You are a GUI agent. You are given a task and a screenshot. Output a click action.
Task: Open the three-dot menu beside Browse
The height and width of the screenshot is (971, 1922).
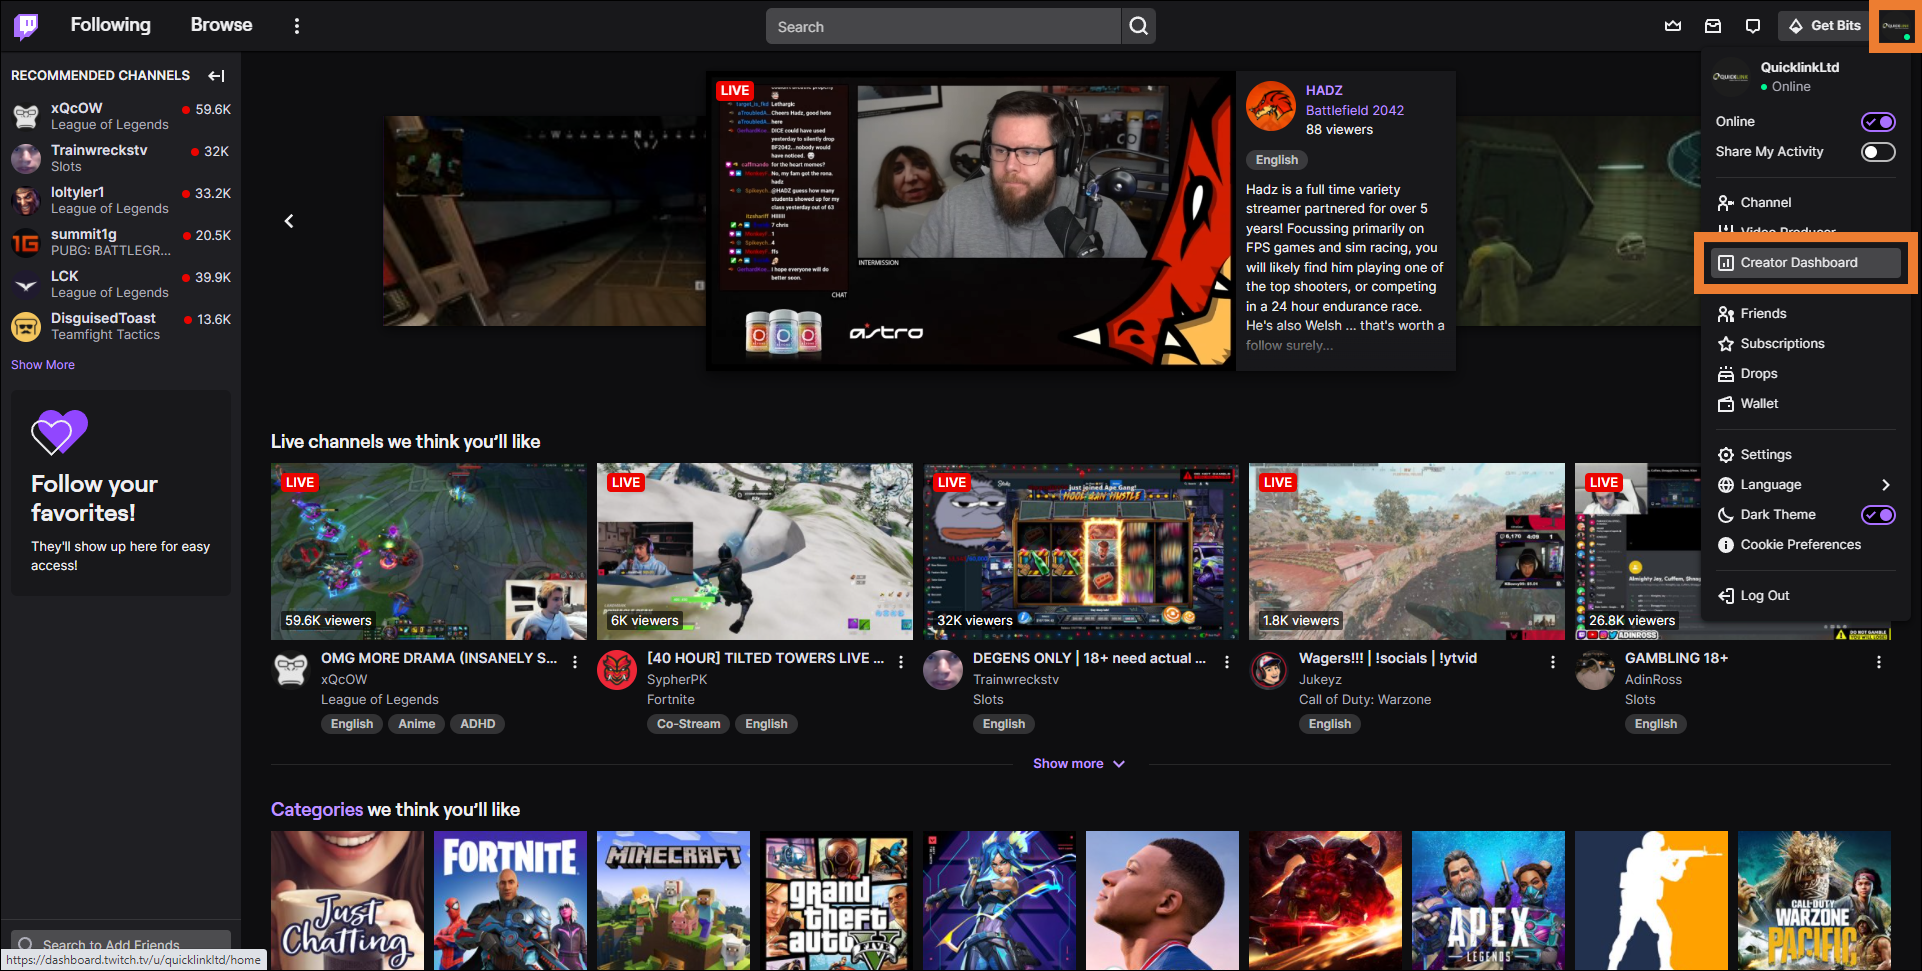point(296,26)
